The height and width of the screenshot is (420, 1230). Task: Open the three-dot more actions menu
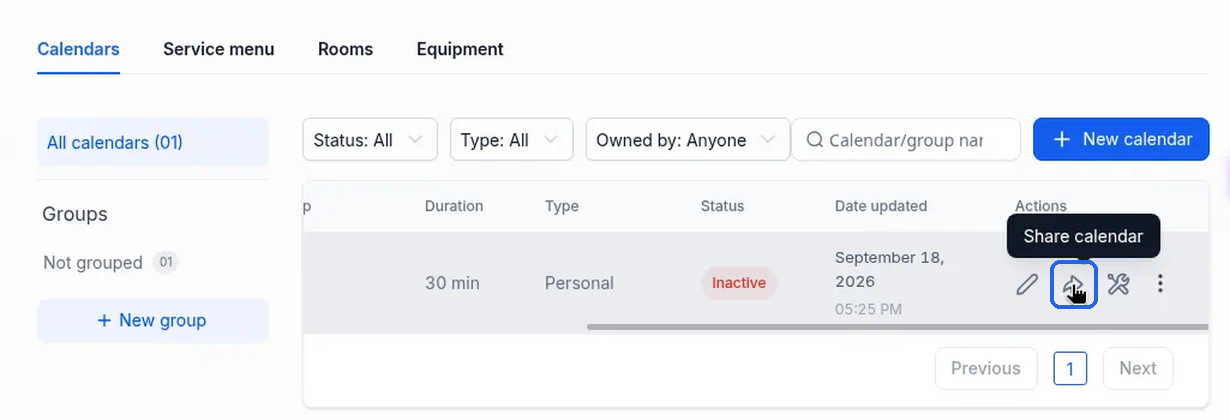tap(1160, 284)
